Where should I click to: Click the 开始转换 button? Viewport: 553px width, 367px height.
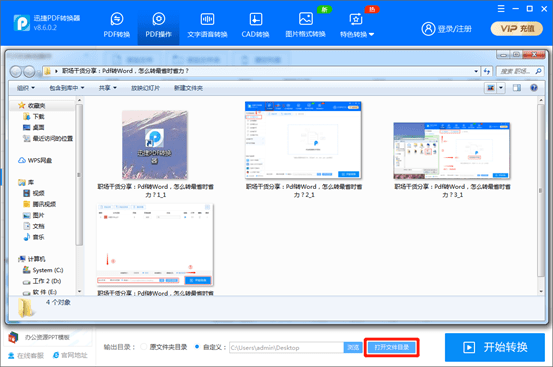[x=495, y=347]
